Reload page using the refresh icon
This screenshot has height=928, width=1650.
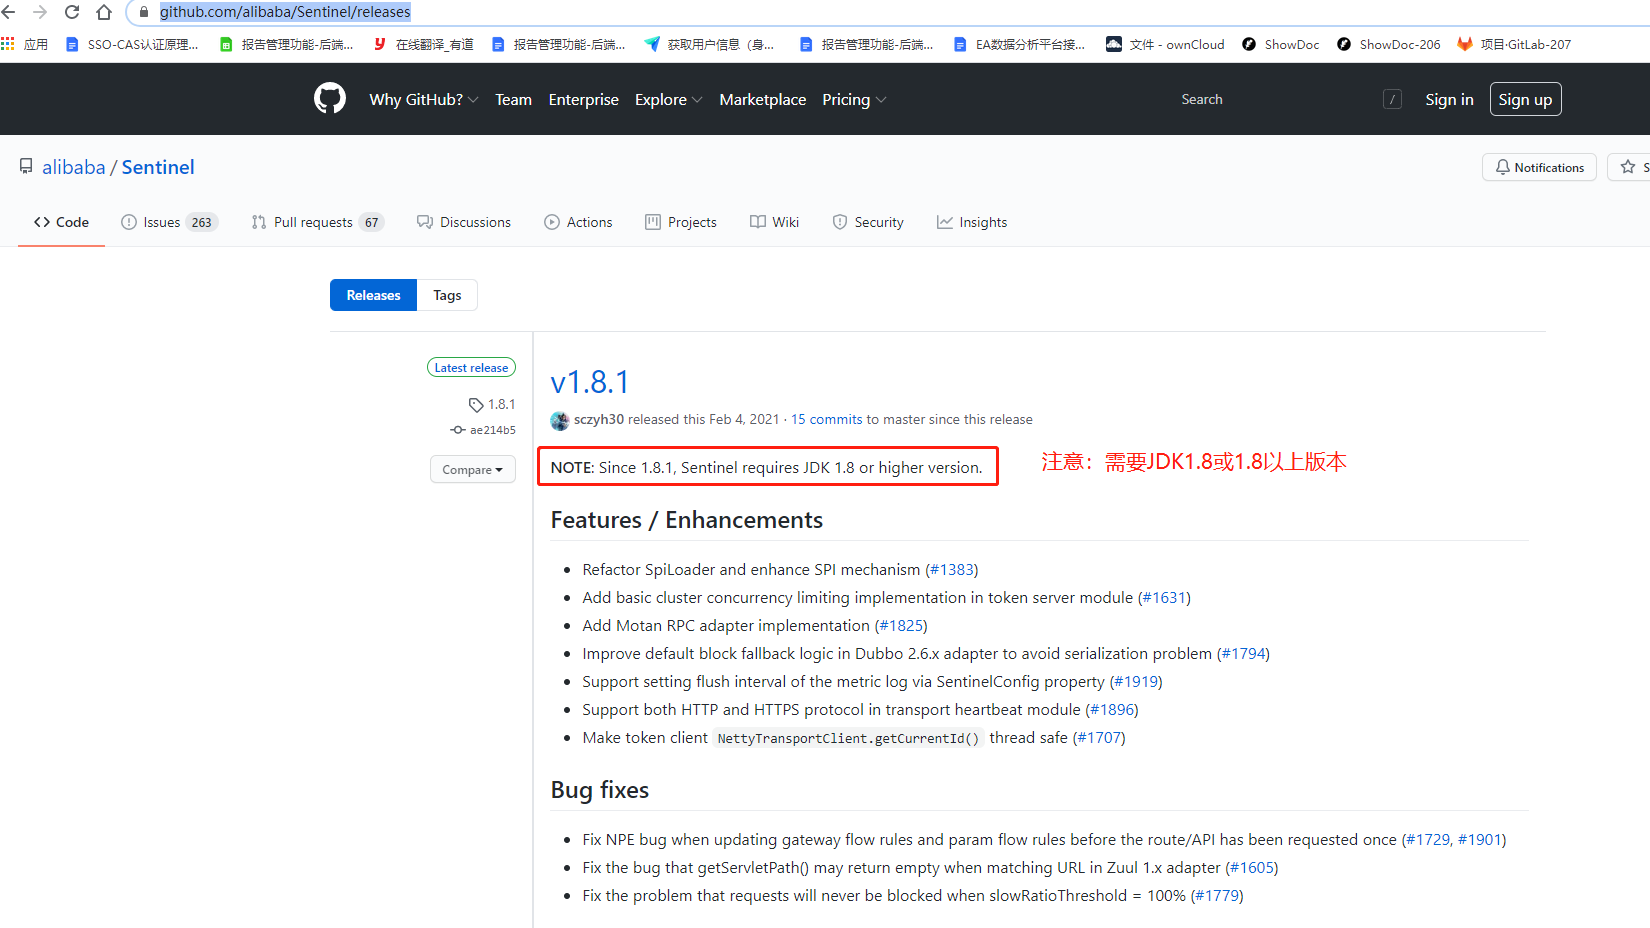point(72,12)
